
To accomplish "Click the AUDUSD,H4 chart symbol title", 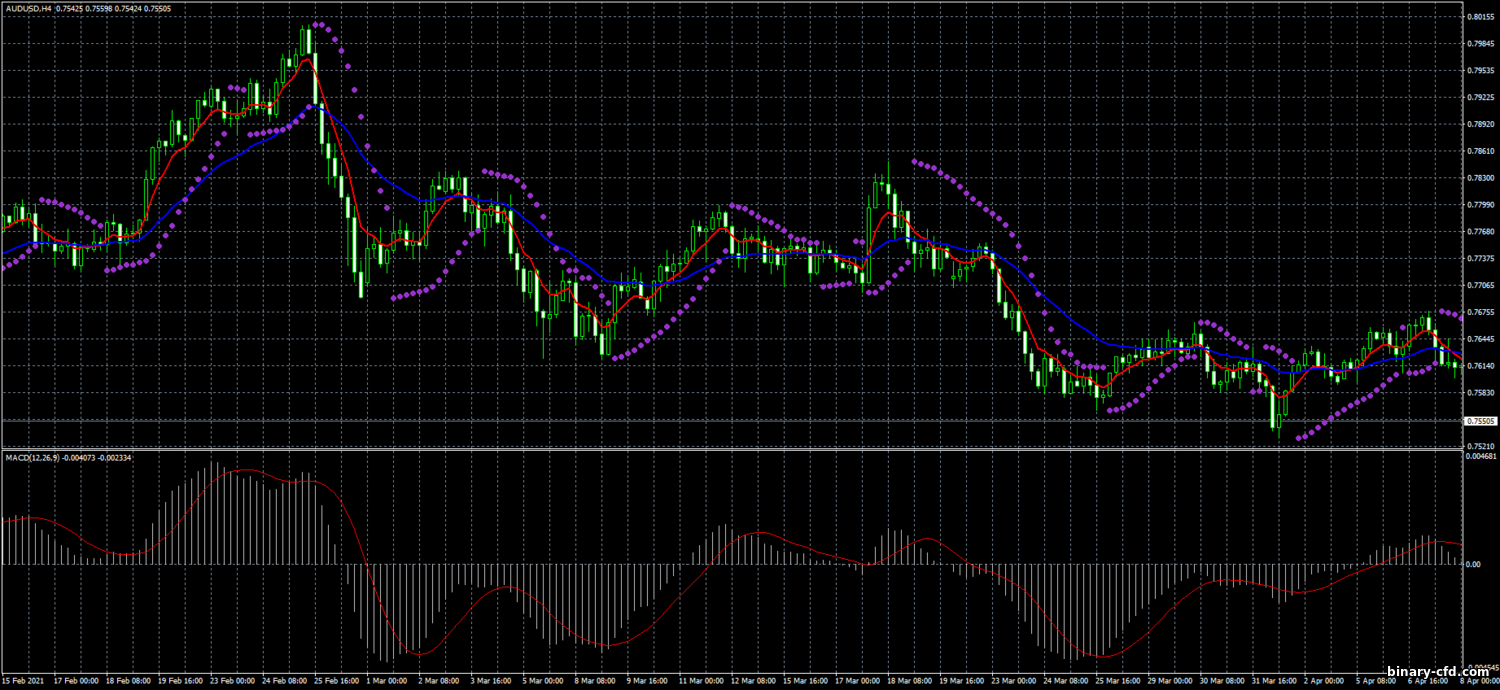I will click(x=27, y=8).
